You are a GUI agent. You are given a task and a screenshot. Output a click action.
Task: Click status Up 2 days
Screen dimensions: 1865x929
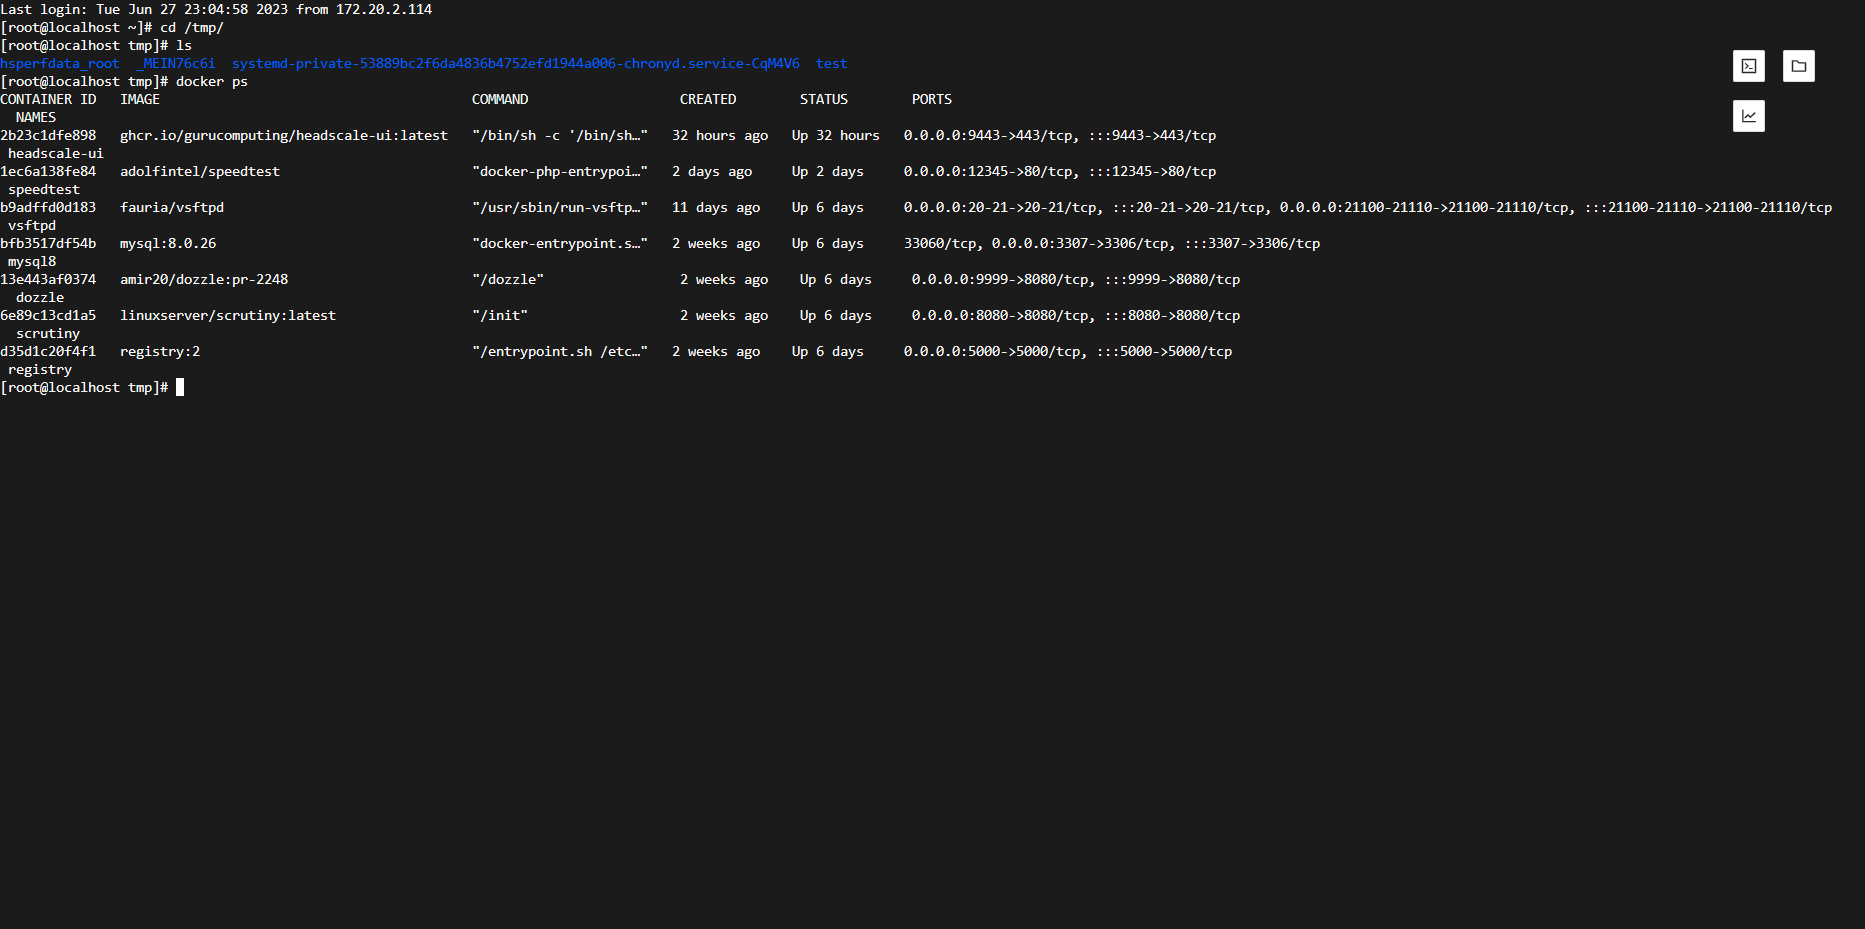click(828, 171)
